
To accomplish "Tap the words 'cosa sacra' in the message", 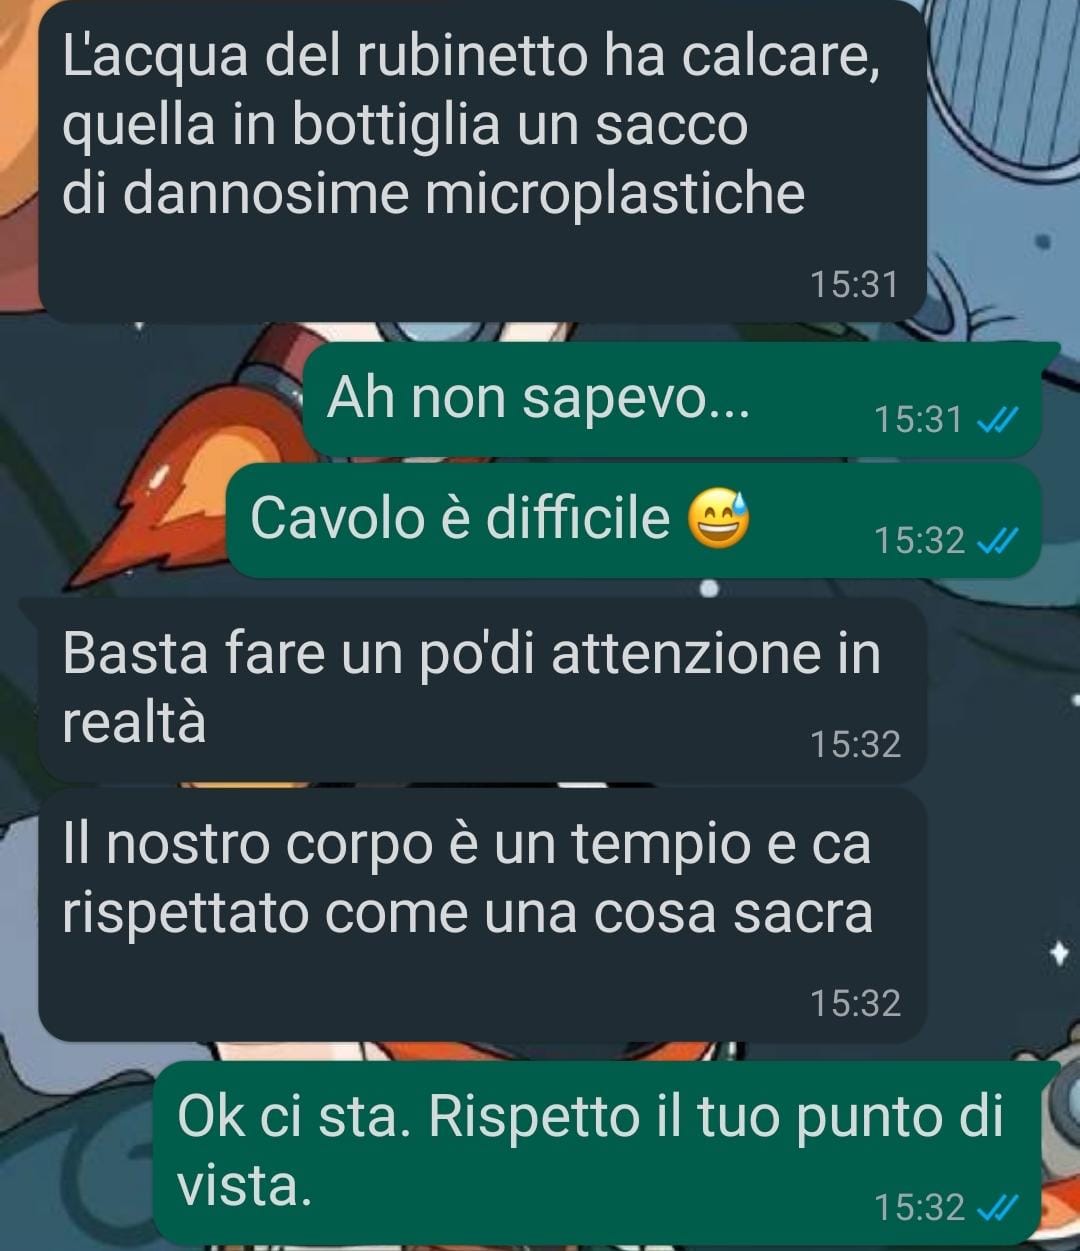I will pos(733,913).
